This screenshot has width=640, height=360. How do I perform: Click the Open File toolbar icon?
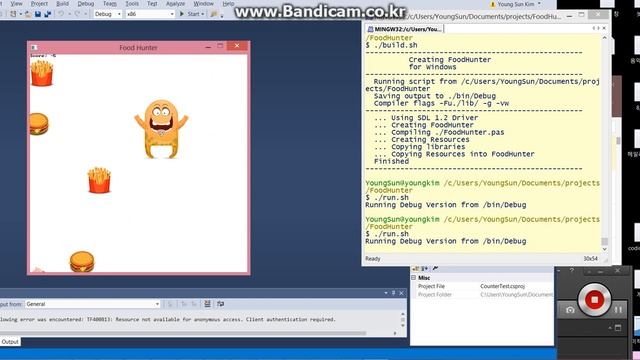click(x=28, y=14)
